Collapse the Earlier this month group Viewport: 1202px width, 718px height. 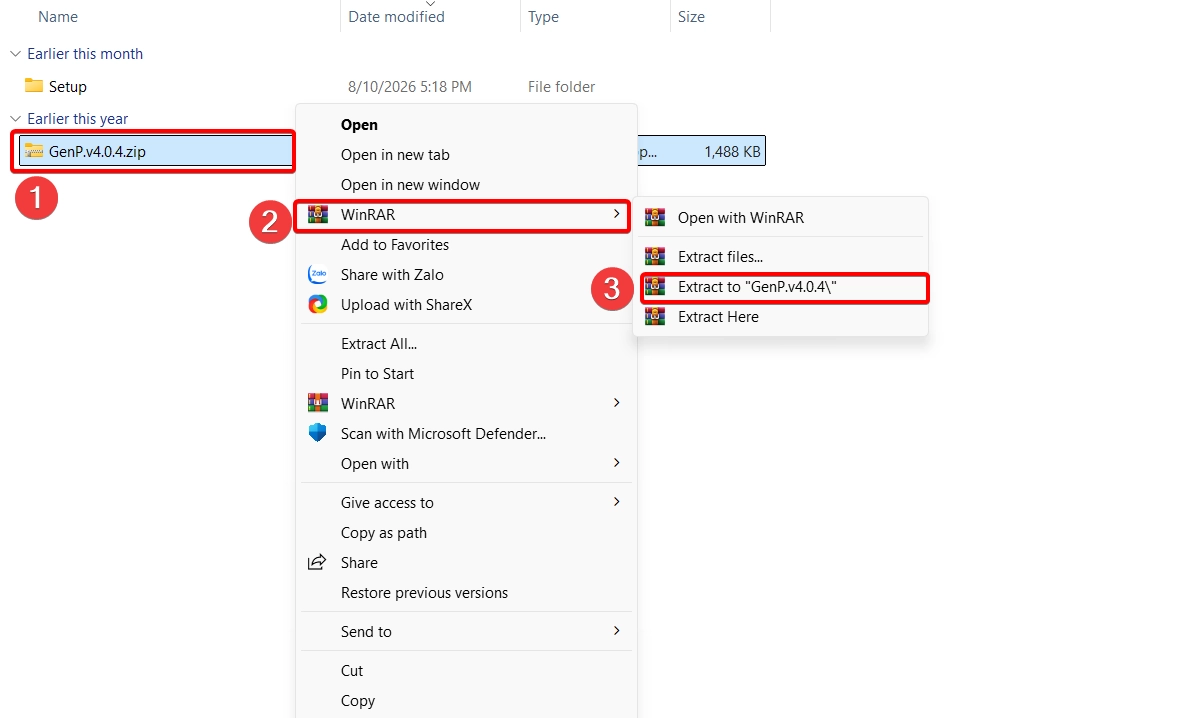(x=15, y=54)
